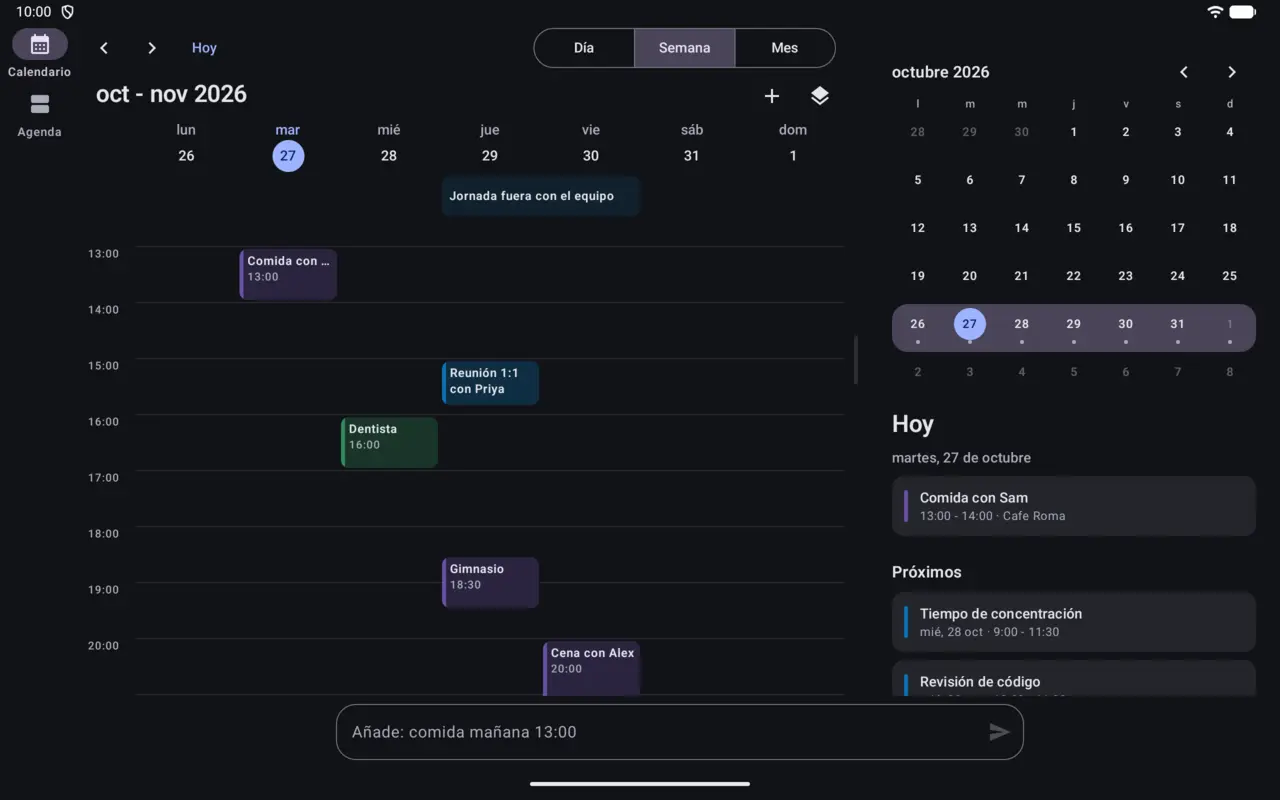This screenshot has height=800, width=1280.
Task: Click the plus icon to add event
Action: 772,96
